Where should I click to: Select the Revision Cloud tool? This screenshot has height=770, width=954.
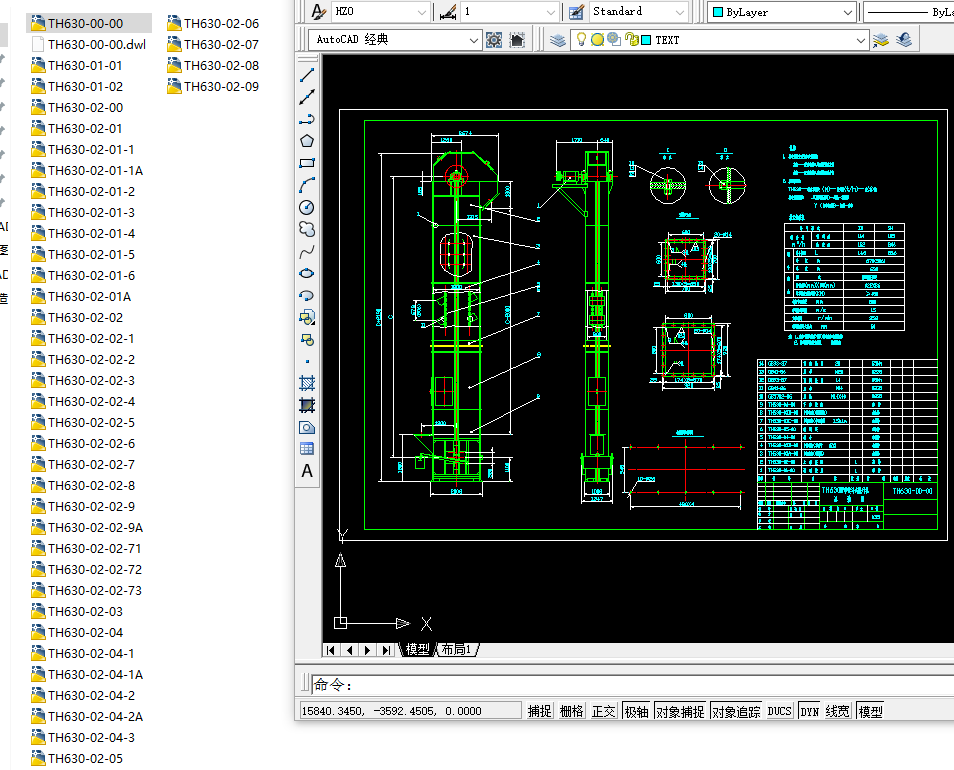[307, 229]
